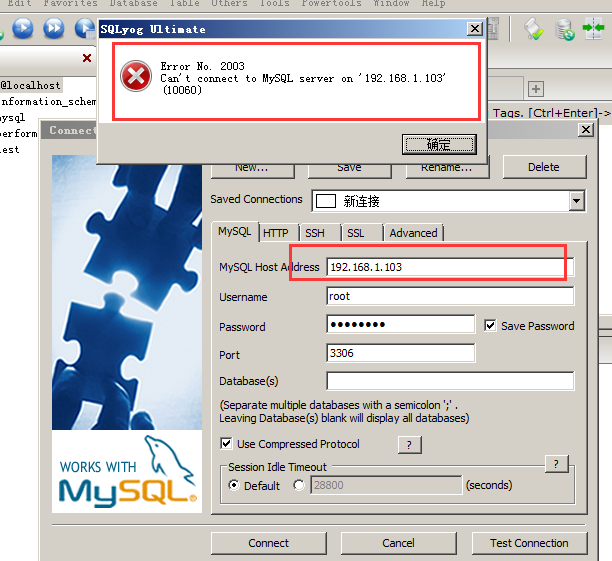Click the Username input field
The width and height of the screenshot is (612, 561).
click(x=450, y=296)
